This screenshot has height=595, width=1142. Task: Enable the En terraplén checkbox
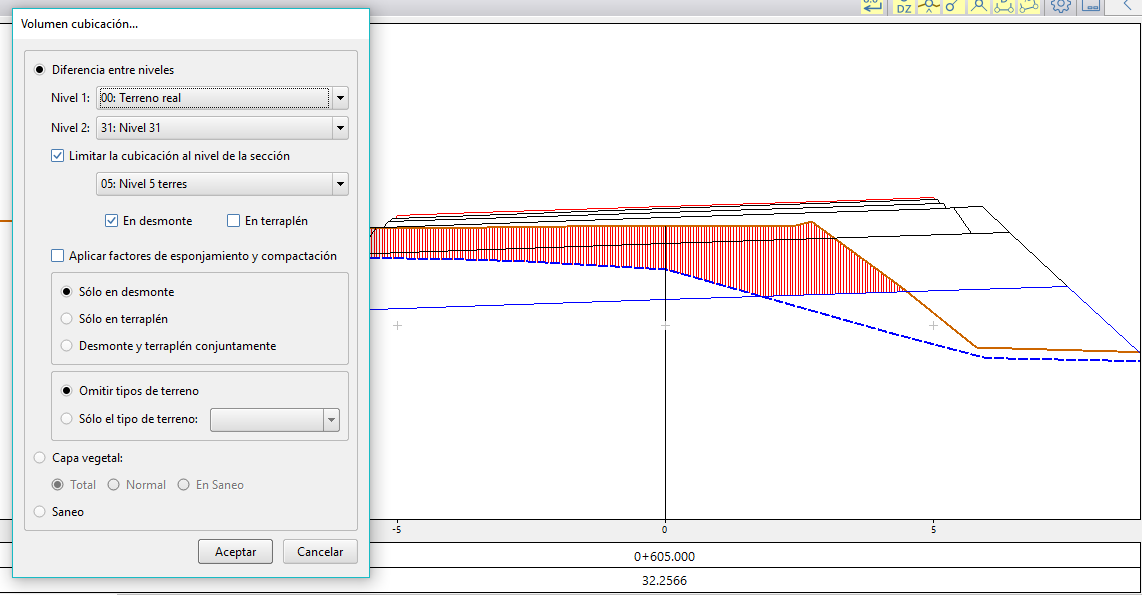[234, 221]
